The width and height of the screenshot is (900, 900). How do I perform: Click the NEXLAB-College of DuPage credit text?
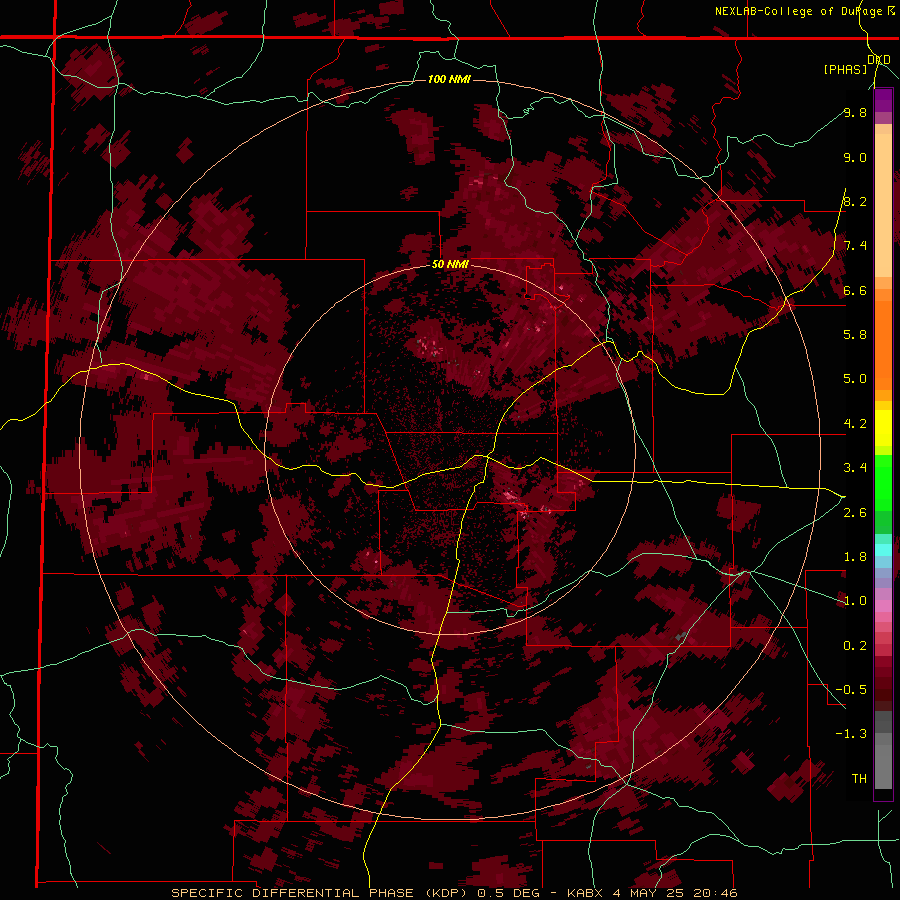coord(798,11)
